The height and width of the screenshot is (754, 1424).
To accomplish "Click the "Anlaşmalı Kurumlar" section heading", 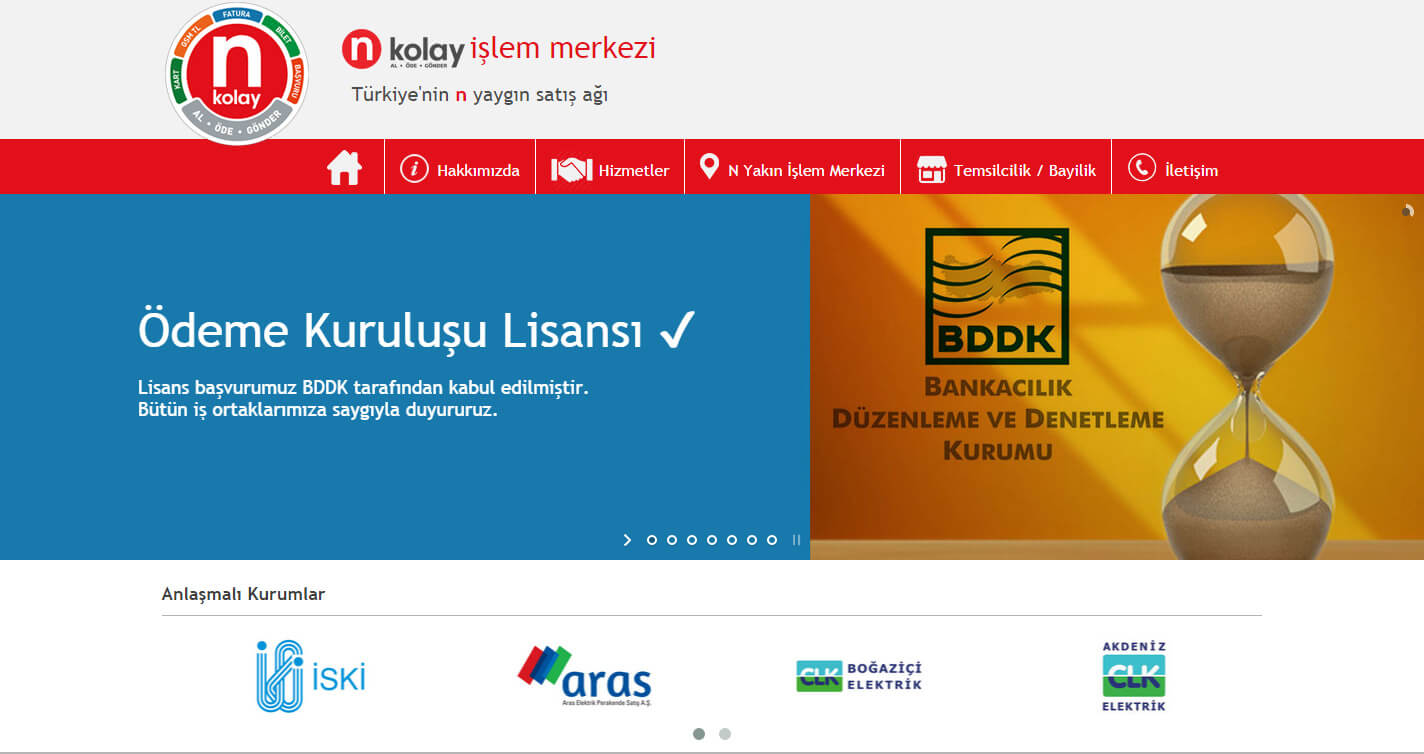I will point(243,594).
